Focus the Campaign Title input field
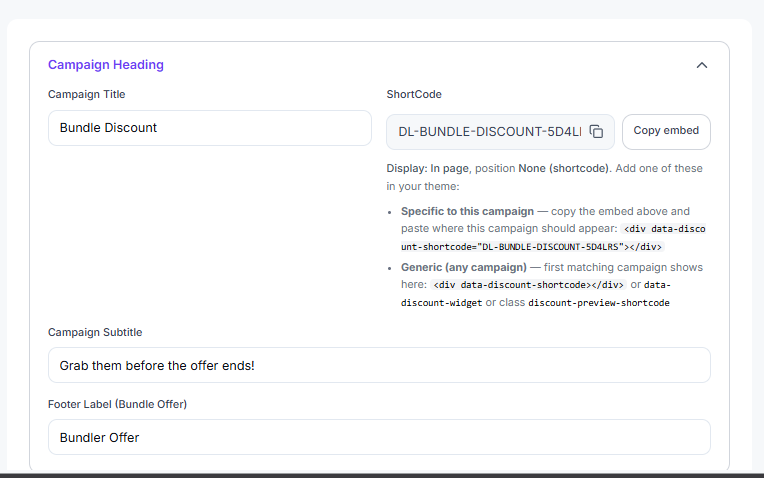The width and height of the screenshot is (764, 478). click(x=210, y=128)
